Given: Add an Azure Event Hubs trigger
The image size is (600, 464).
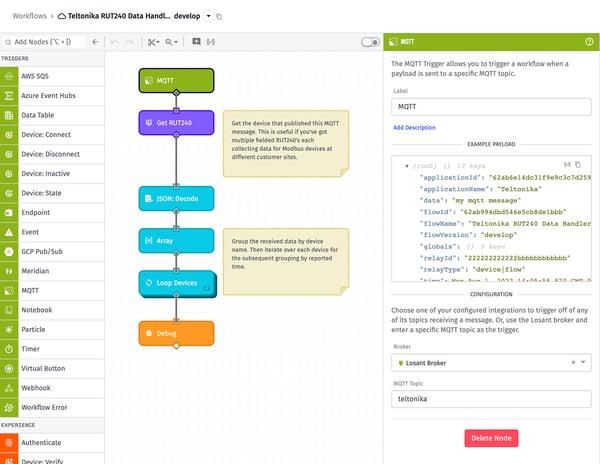Looking at the screenshot, I should [52, 96].
